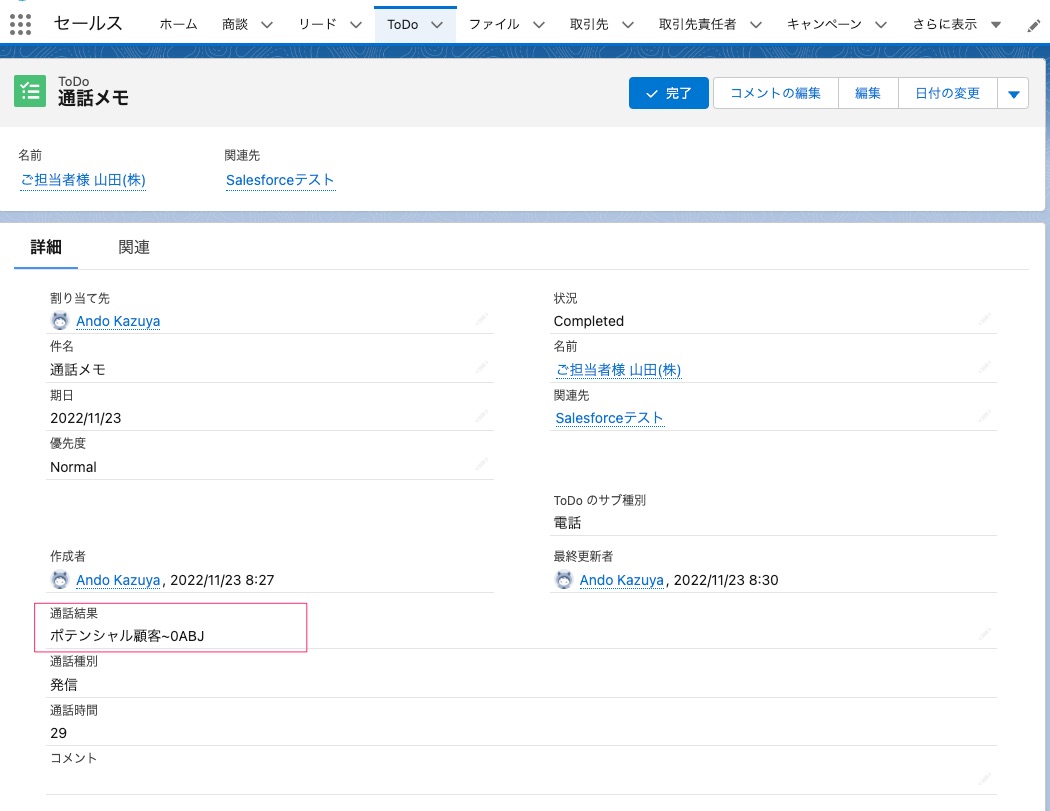Expand the リード navigation dropdown chevron
1050x811 pixels.
pos(356,25)
